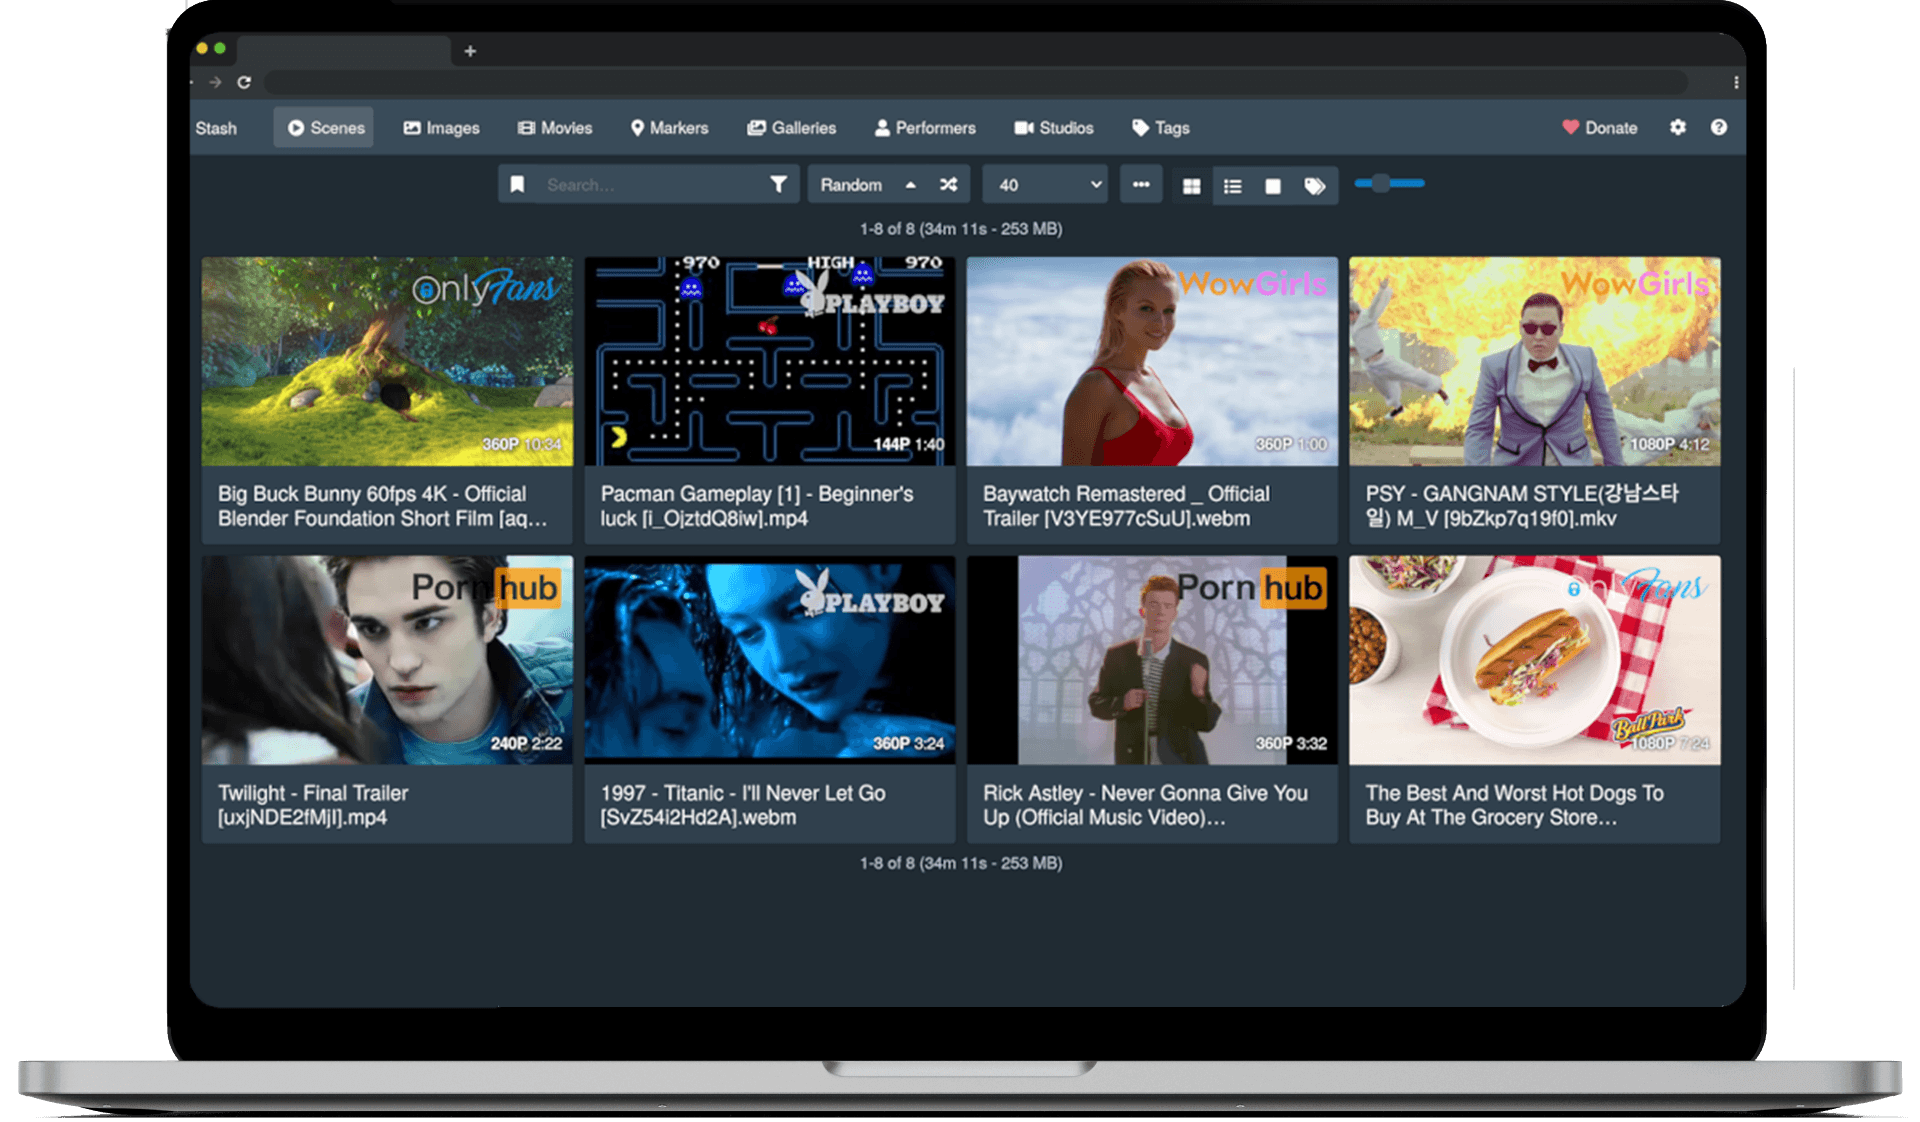Open PSY Gangnam Style scene thumbnail
The width and height of the screenshot is (1920, 1122).
click(1535, 361)
